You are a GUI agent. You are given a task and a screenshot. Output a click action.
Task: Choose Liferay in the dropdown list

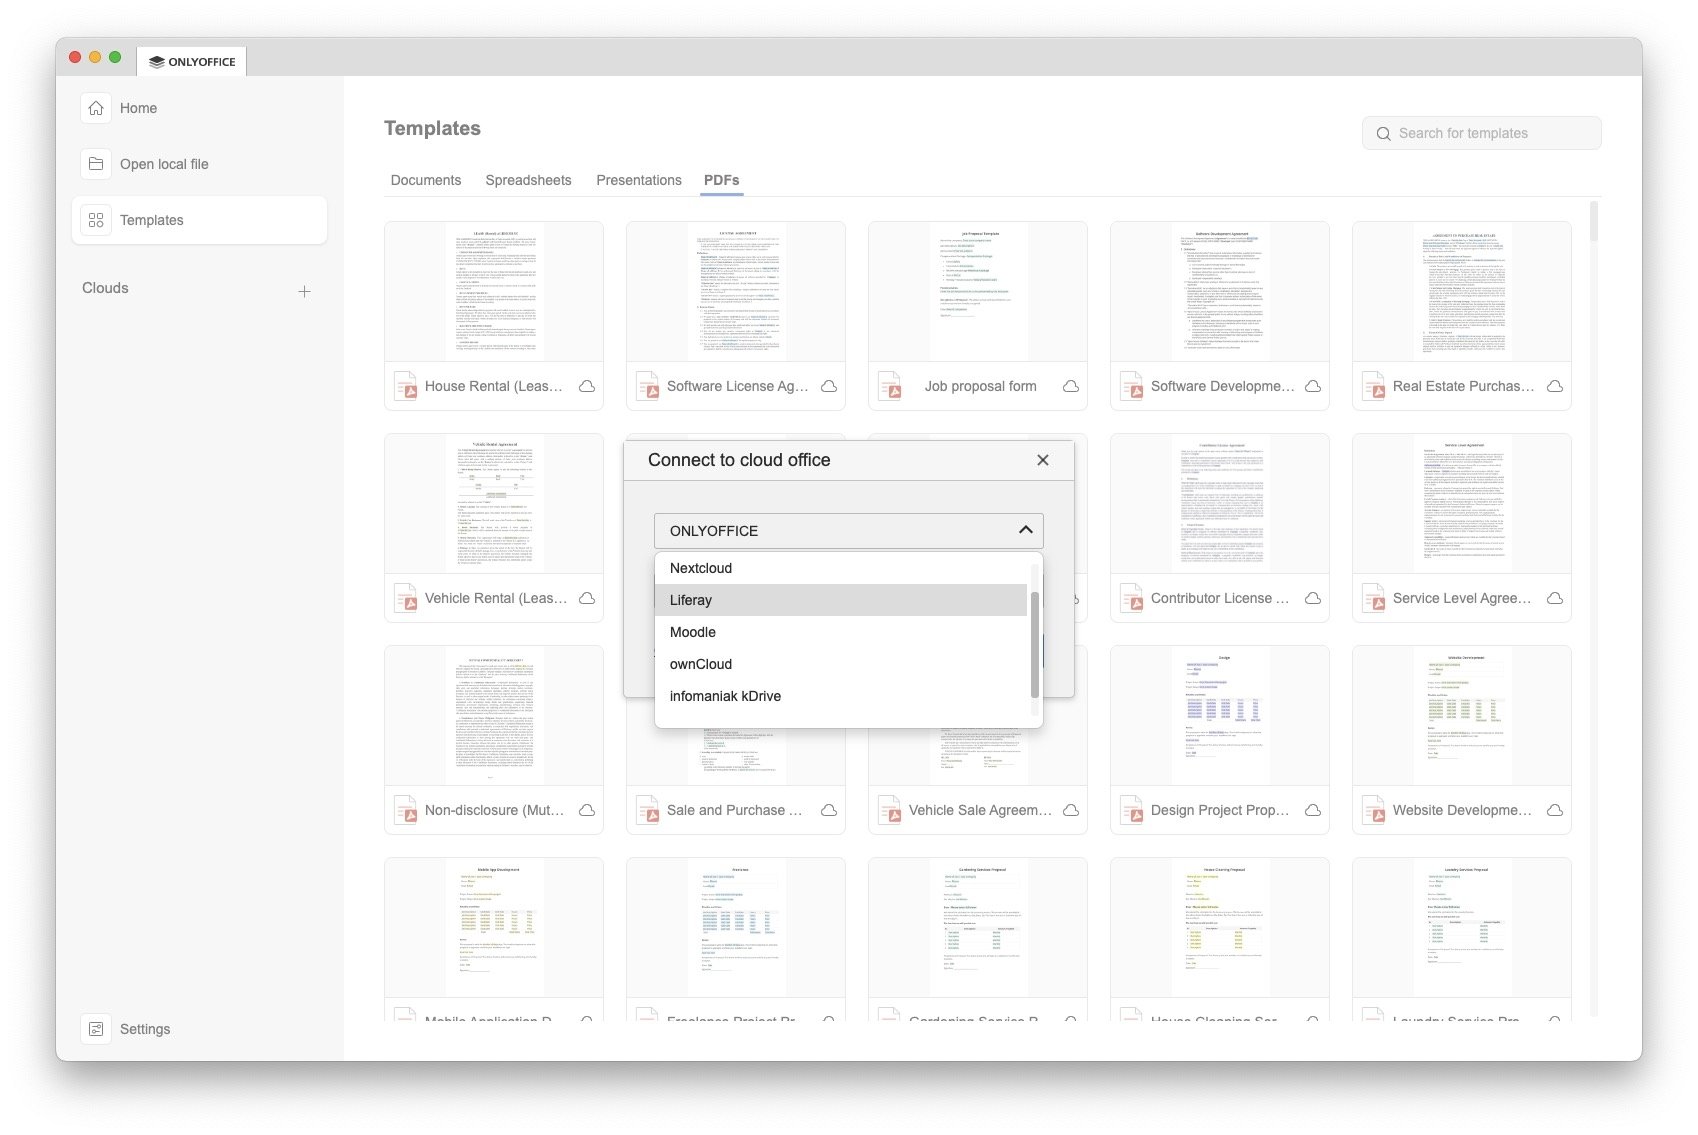pos(691,600)
